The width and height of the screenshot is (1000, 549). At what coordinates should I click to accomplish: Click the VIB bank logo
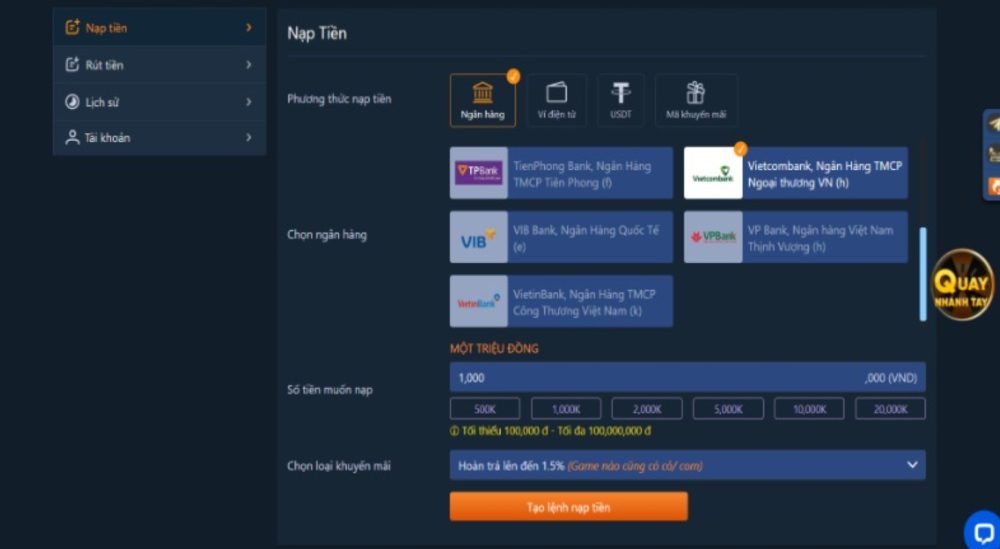pos(479,237)
